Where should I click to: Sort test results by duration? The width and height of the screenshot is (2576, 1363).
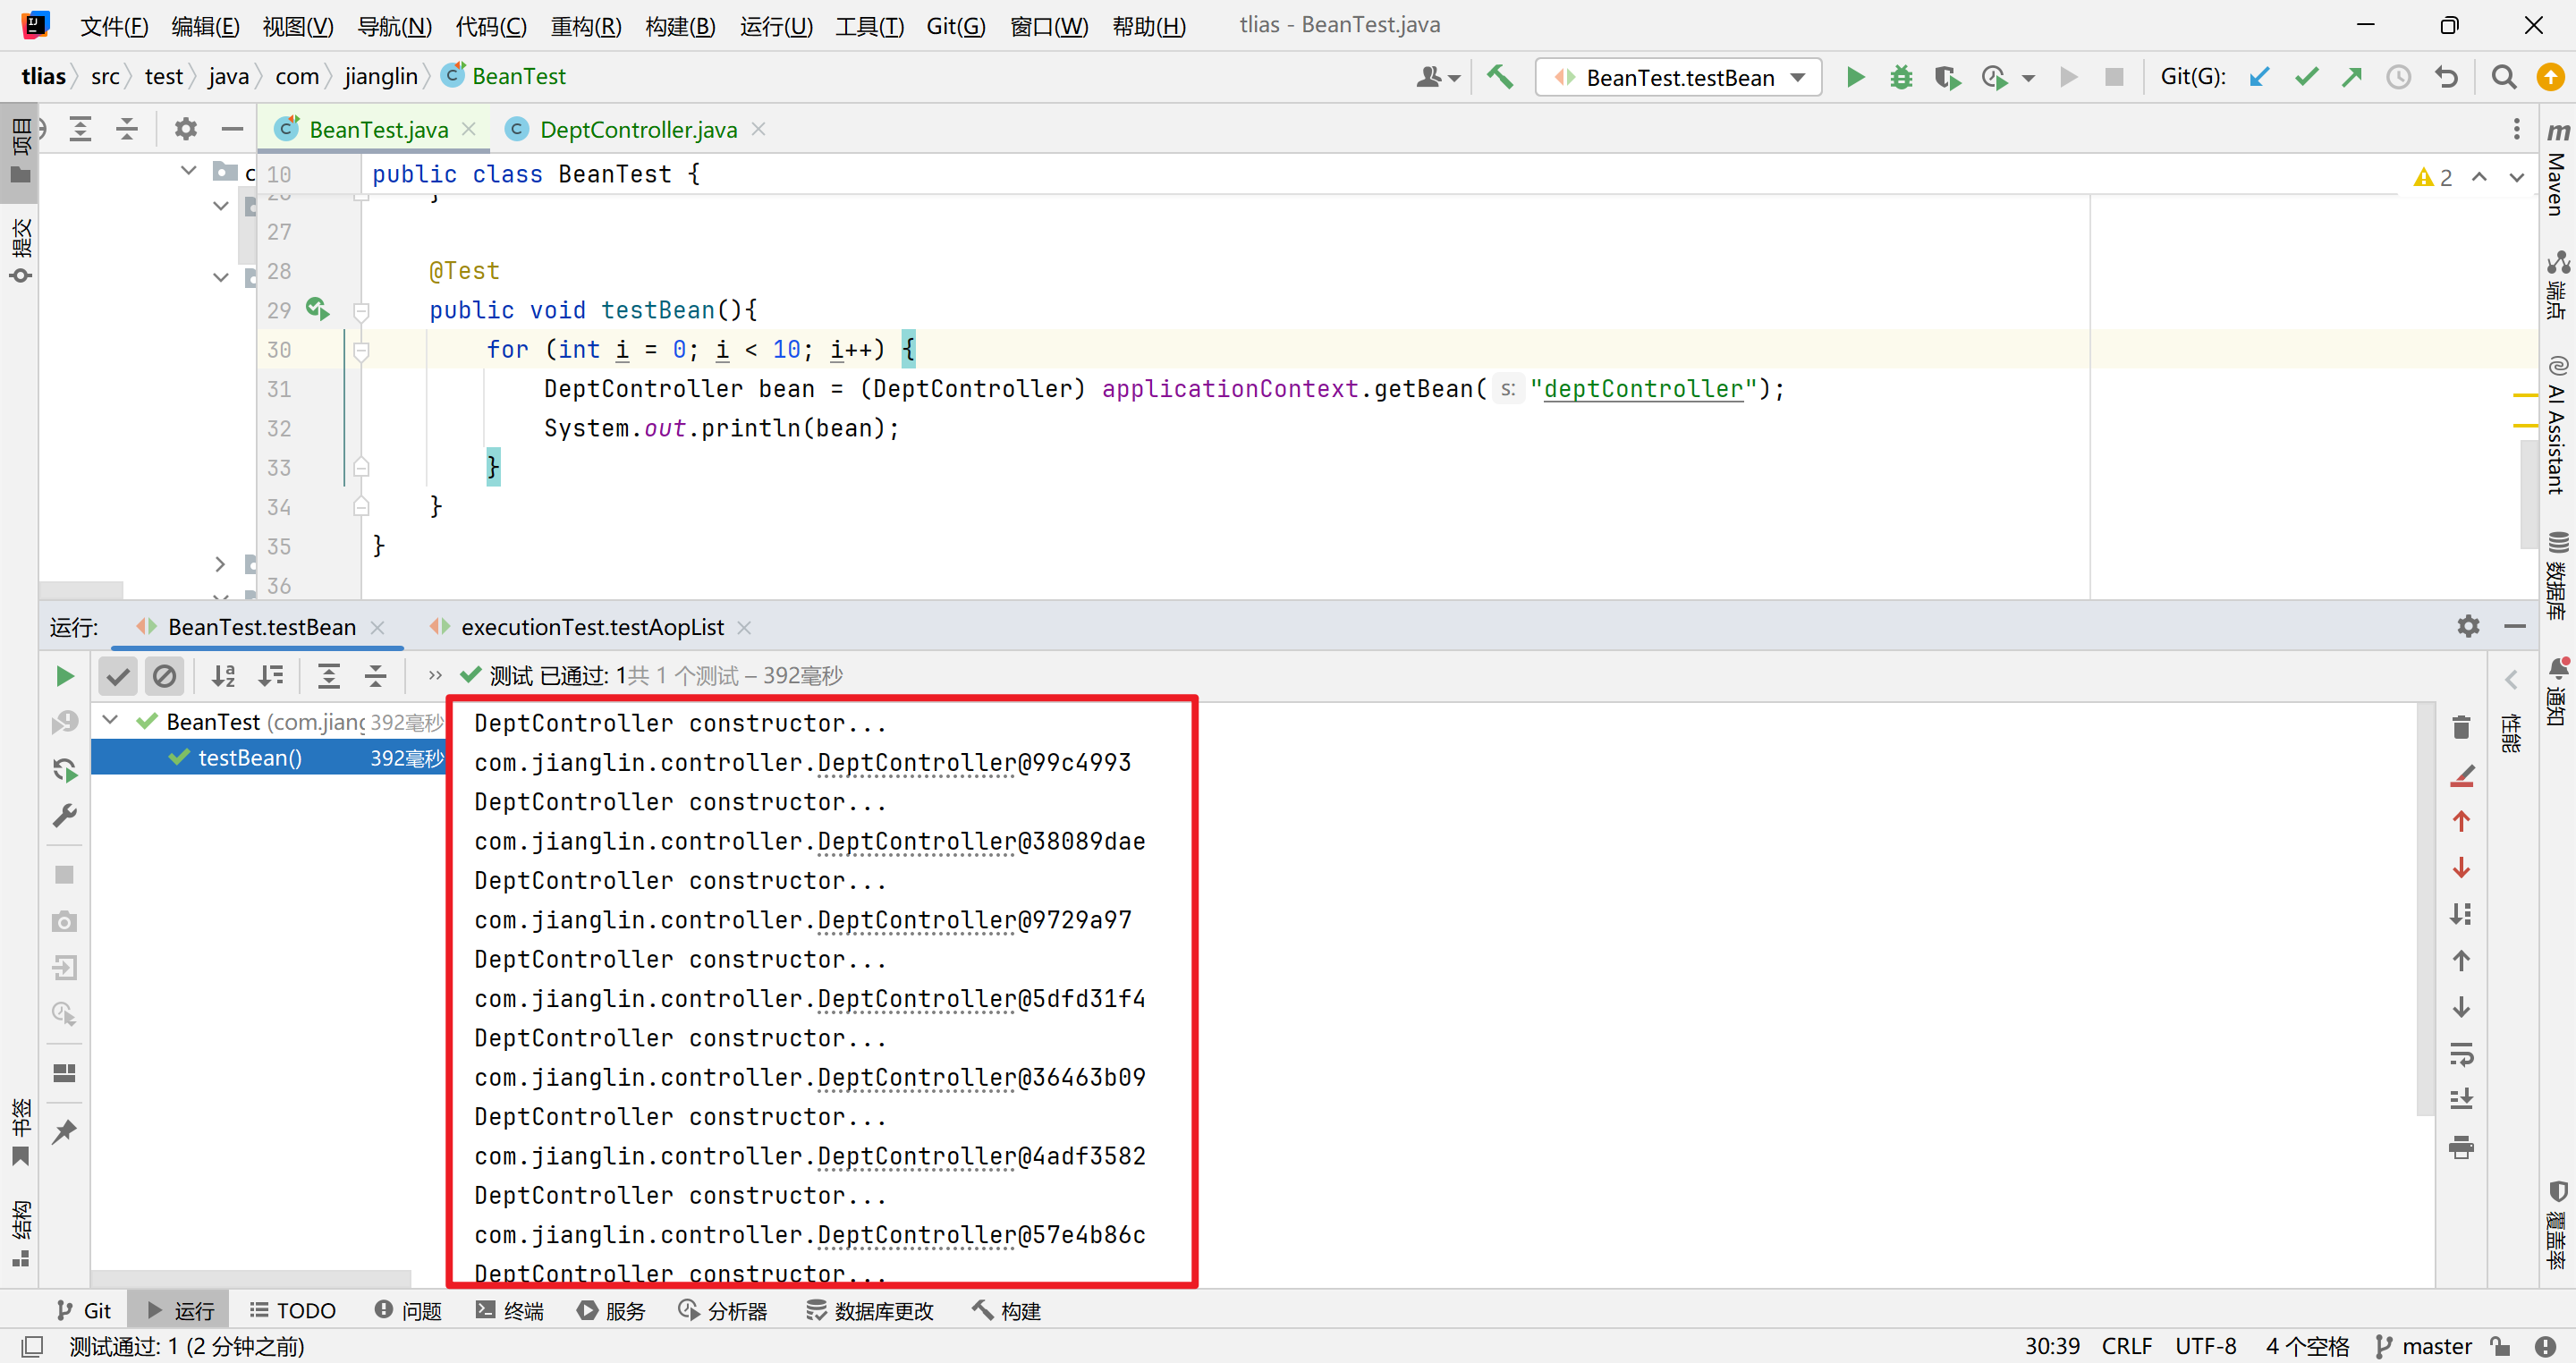[271, 677]
